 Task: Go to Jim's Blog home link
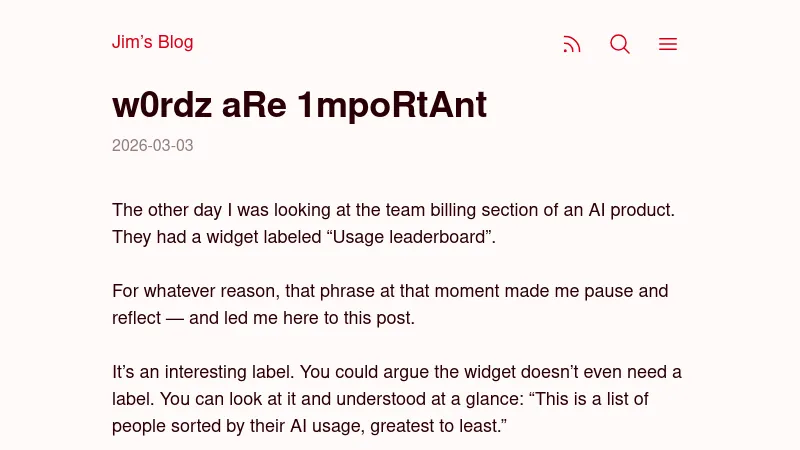click(x=153, y=42)
